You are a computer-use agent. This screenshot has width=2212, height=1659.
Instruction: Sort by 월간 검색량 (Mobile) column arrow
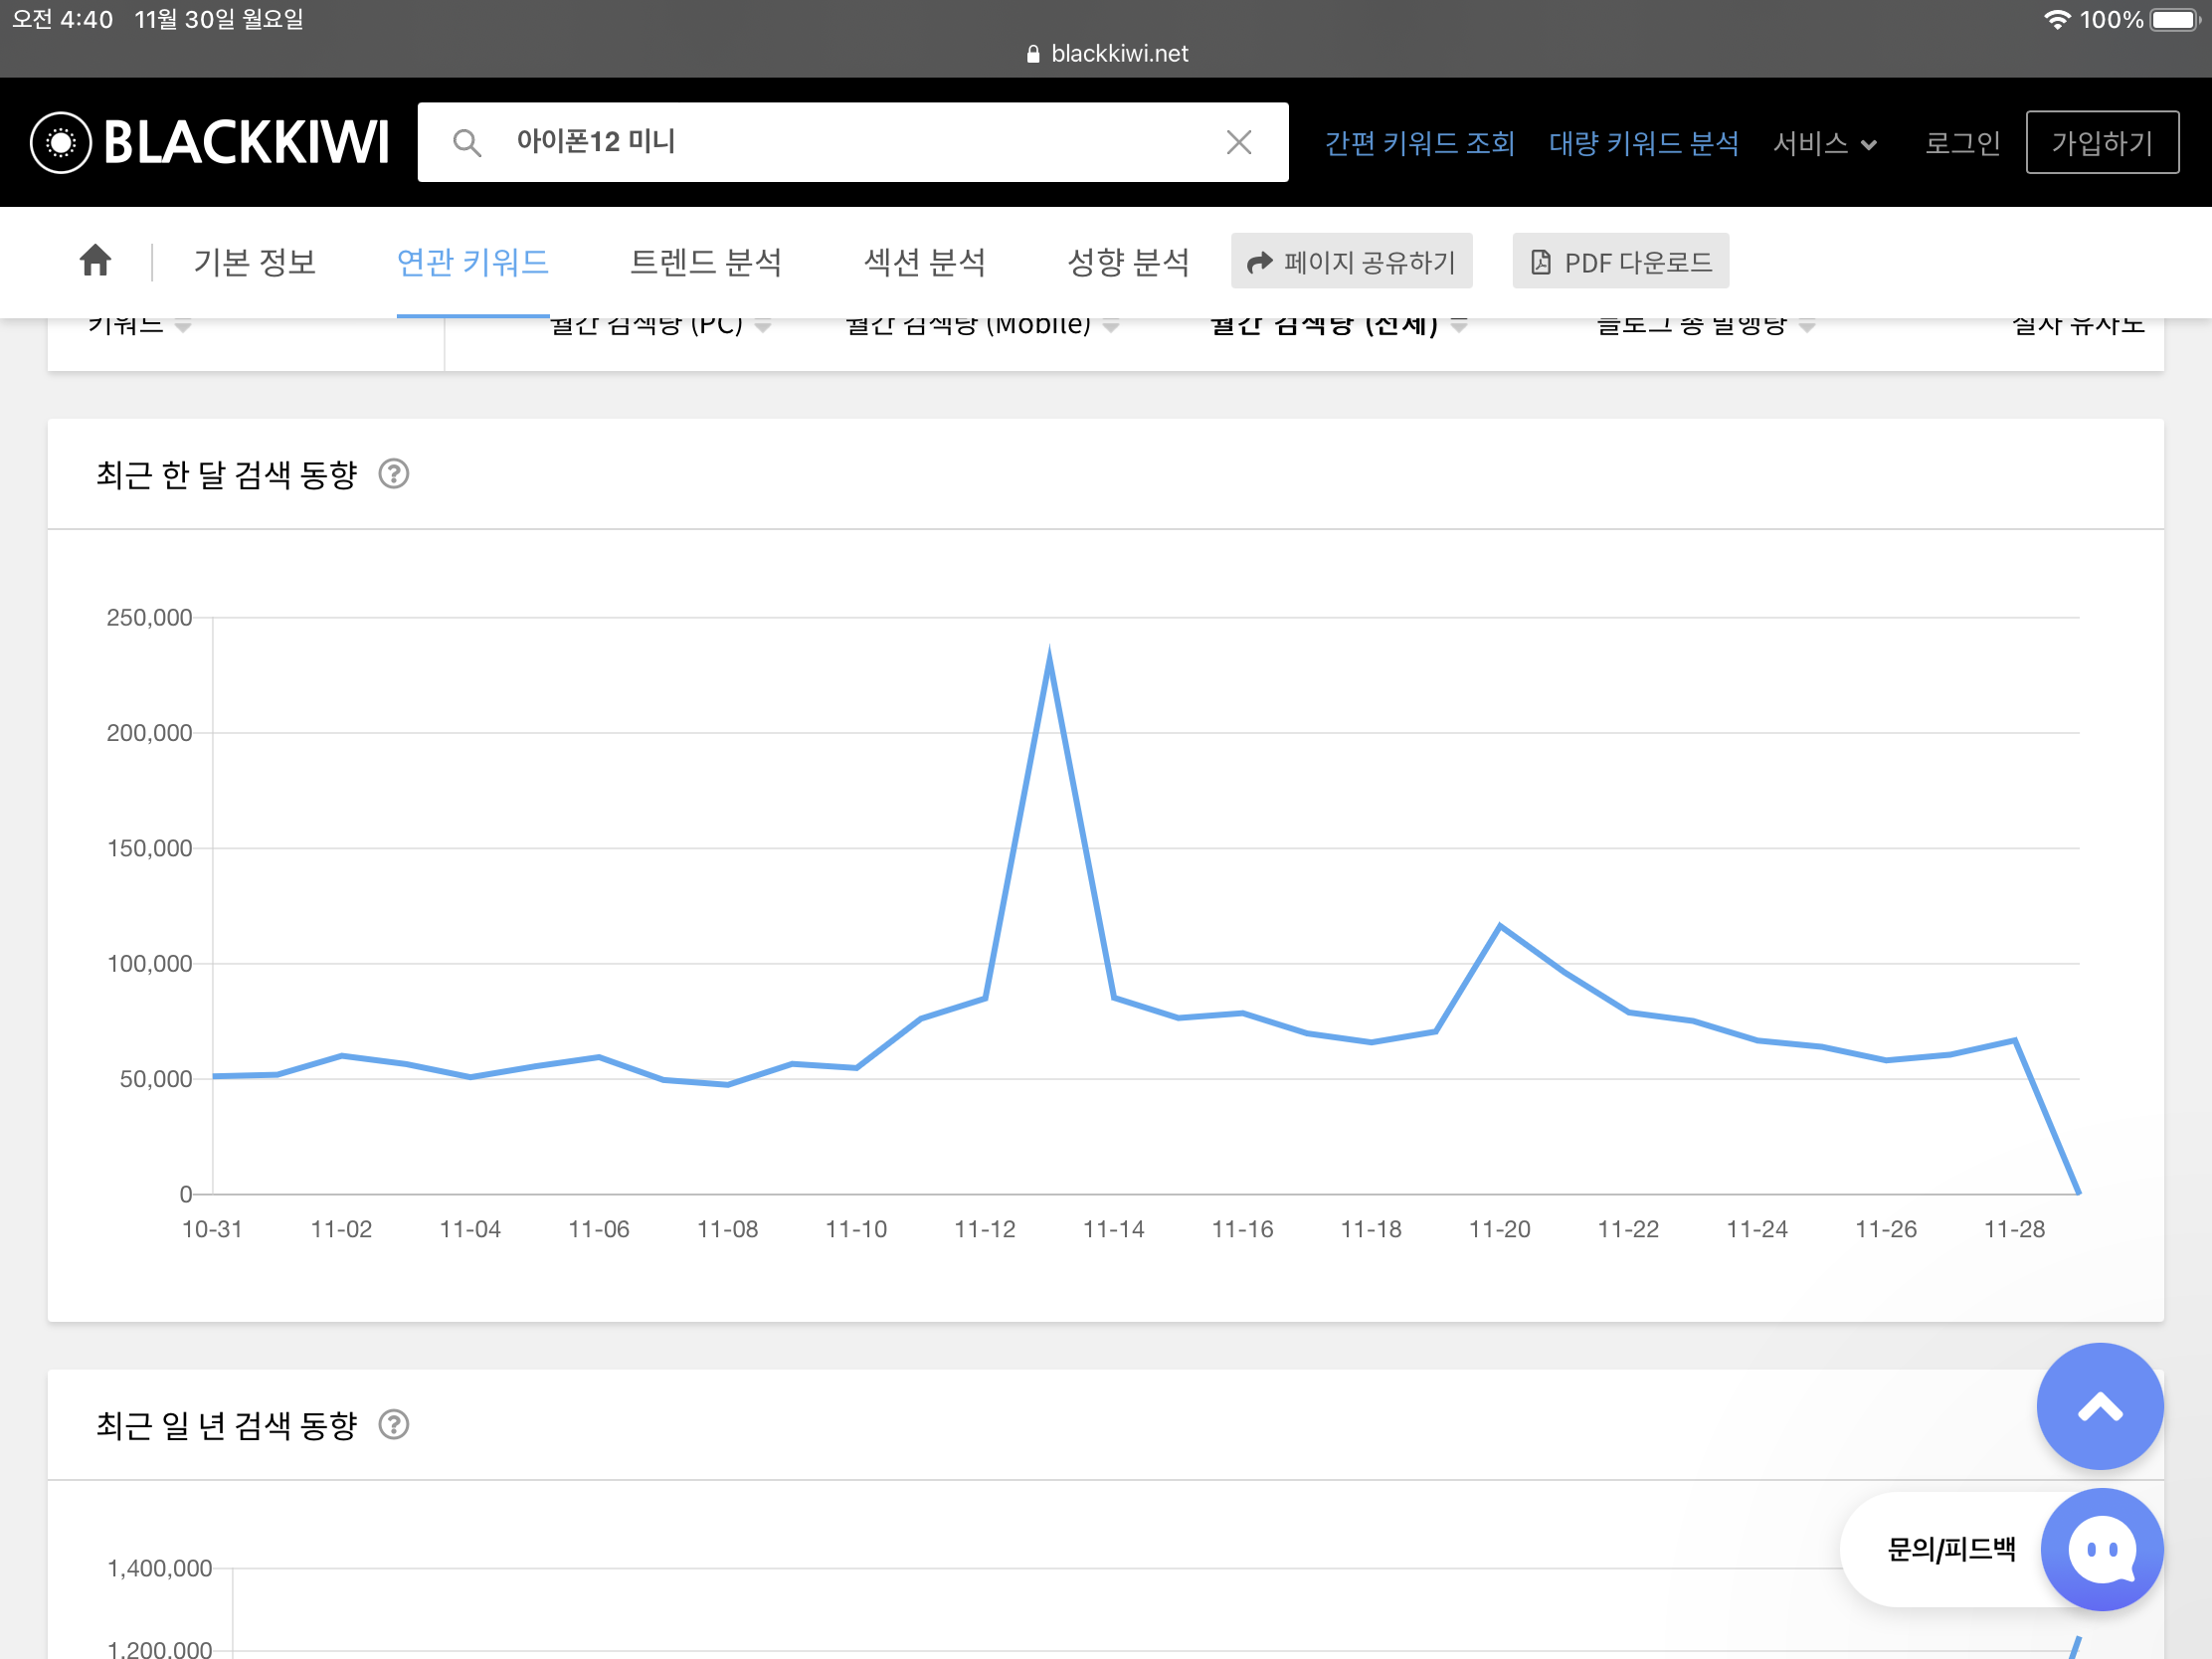click(1110, 326)
